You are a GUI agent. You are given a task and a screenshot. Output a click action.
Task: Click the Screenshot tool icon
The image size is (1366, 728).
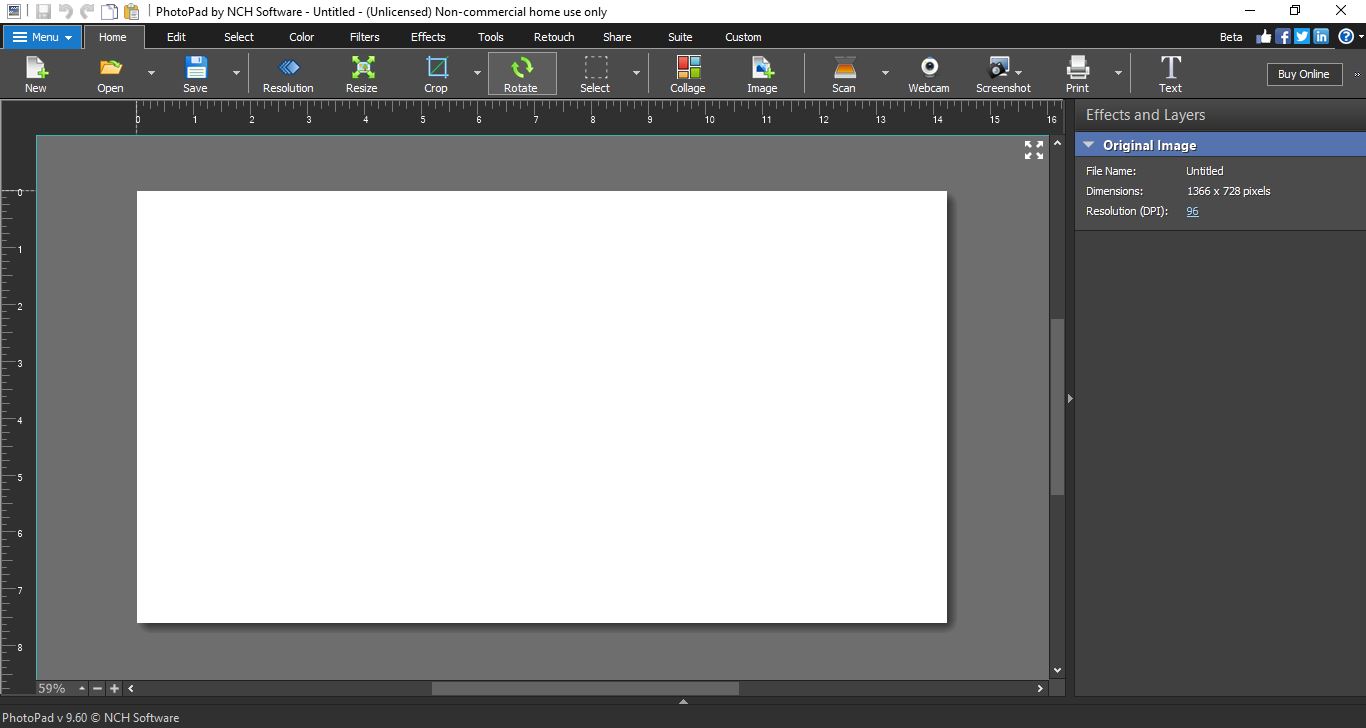pyautogui.click(x=1003, y=74)
